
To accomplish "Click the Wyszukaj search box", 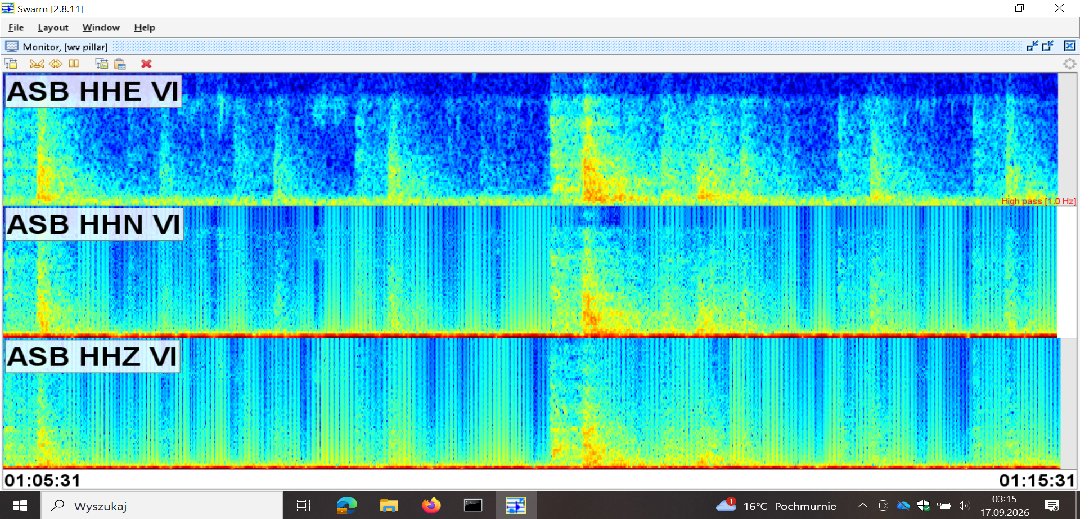I will [161, 506].
